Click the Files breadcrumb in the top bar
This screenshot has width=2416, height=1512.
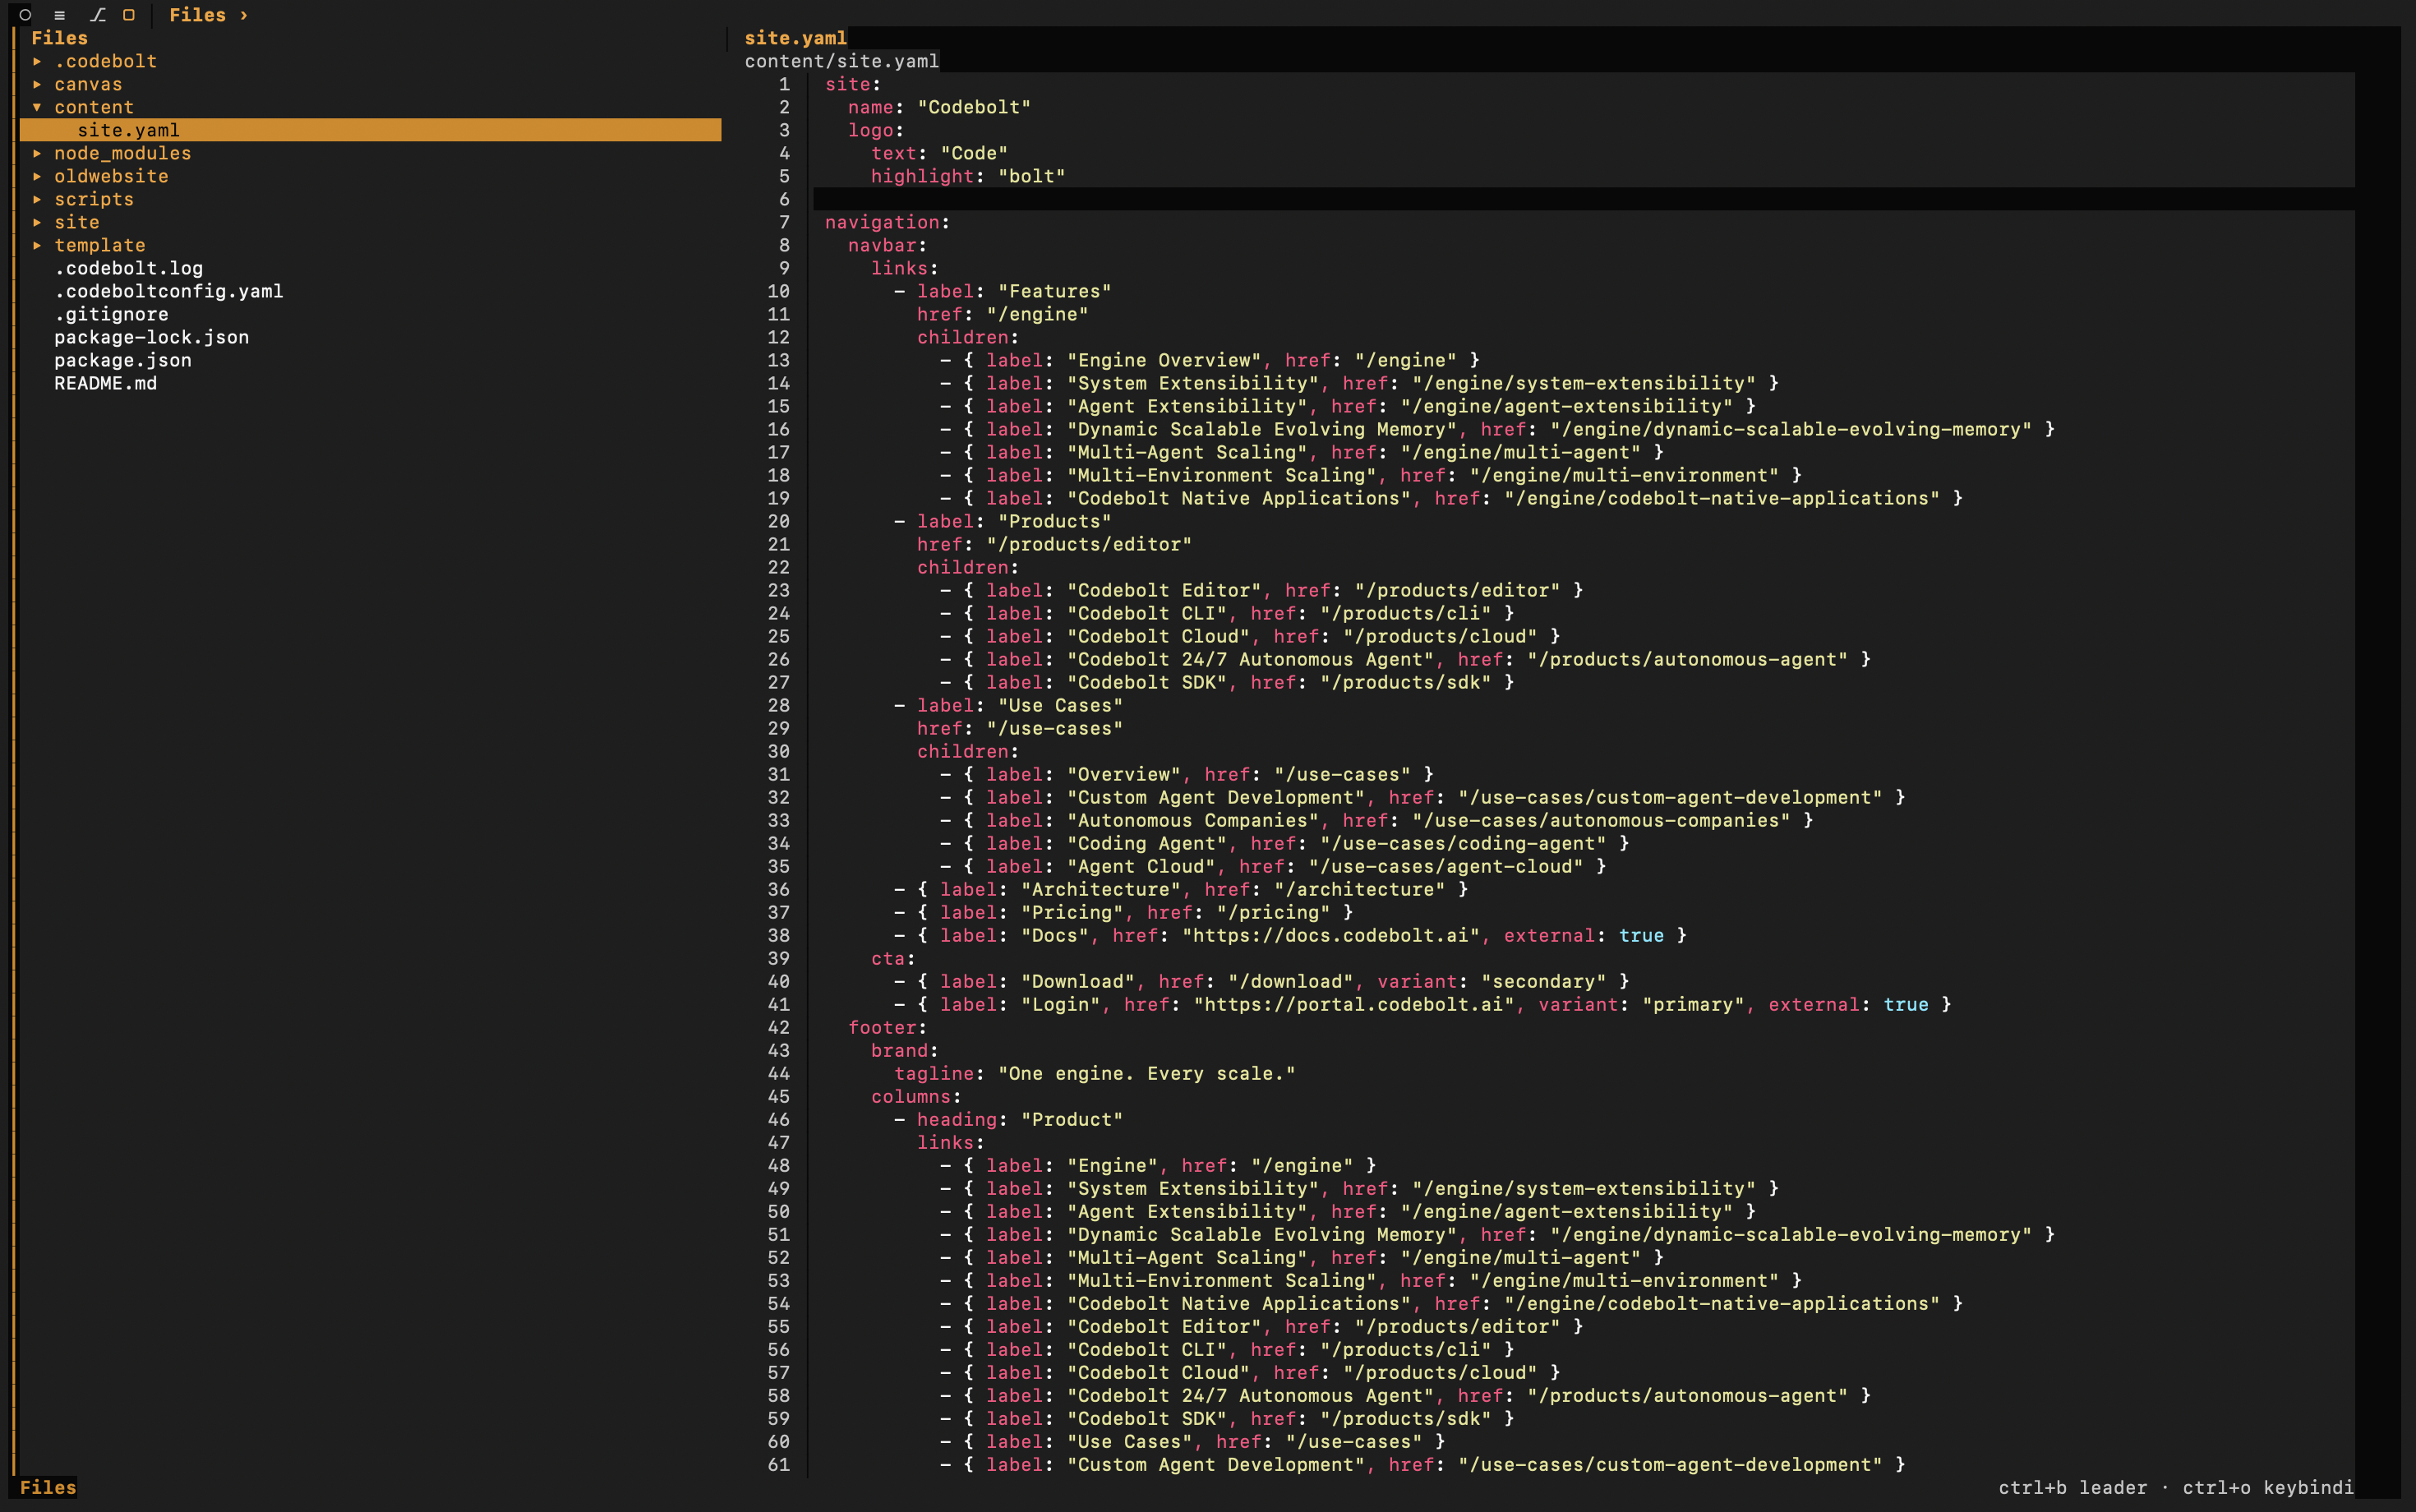(x=197, y=15)
